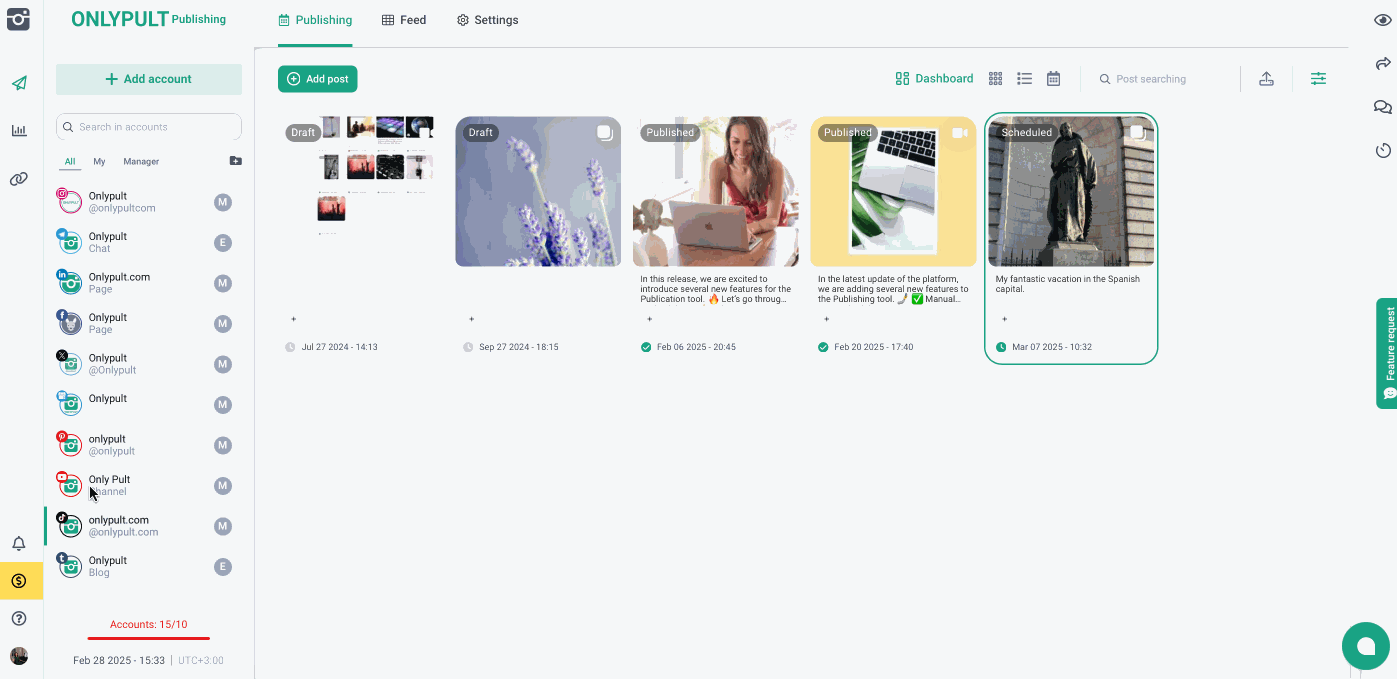1397x679 pixels.
Task: Click the Post searching input field
Action: 1165,79
